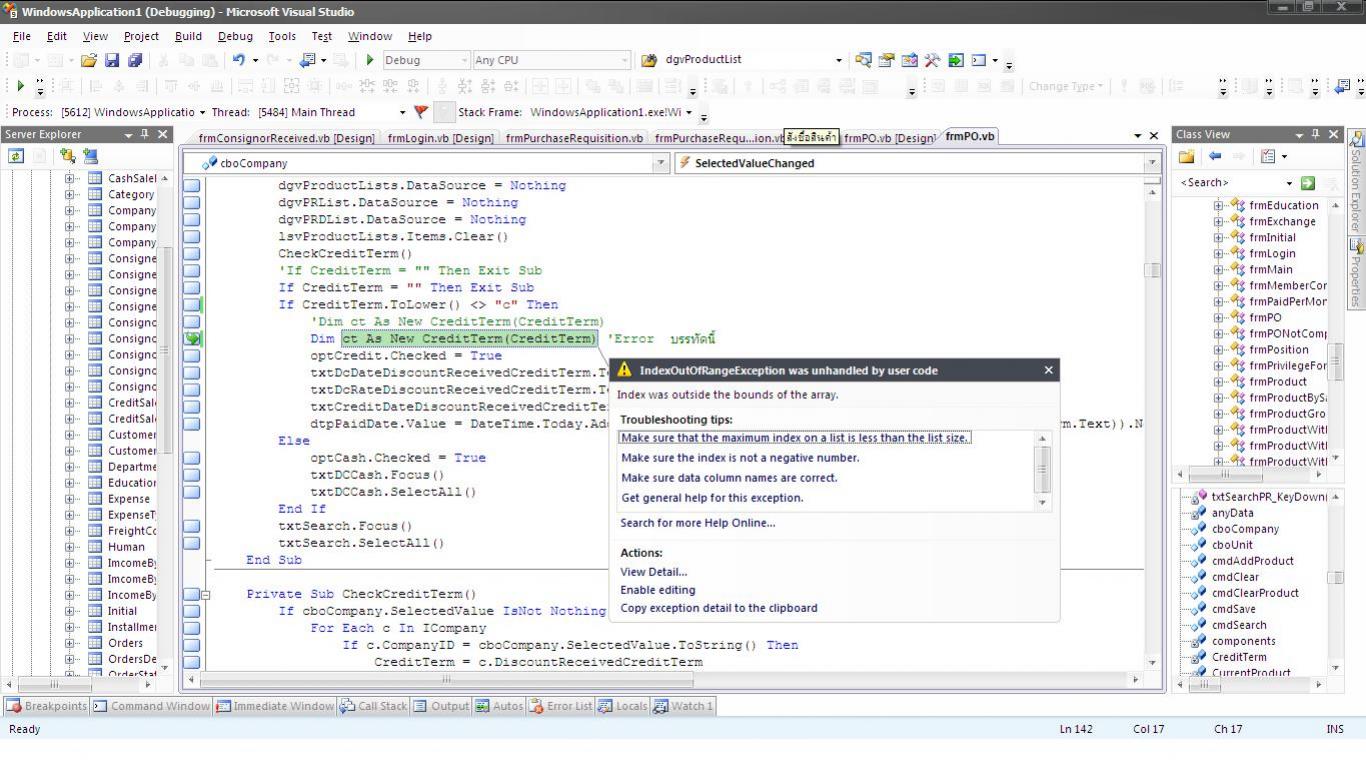1366x768 pixels.
Task: Click the Open File toolbar icon
Action: [x=89, y=61]
